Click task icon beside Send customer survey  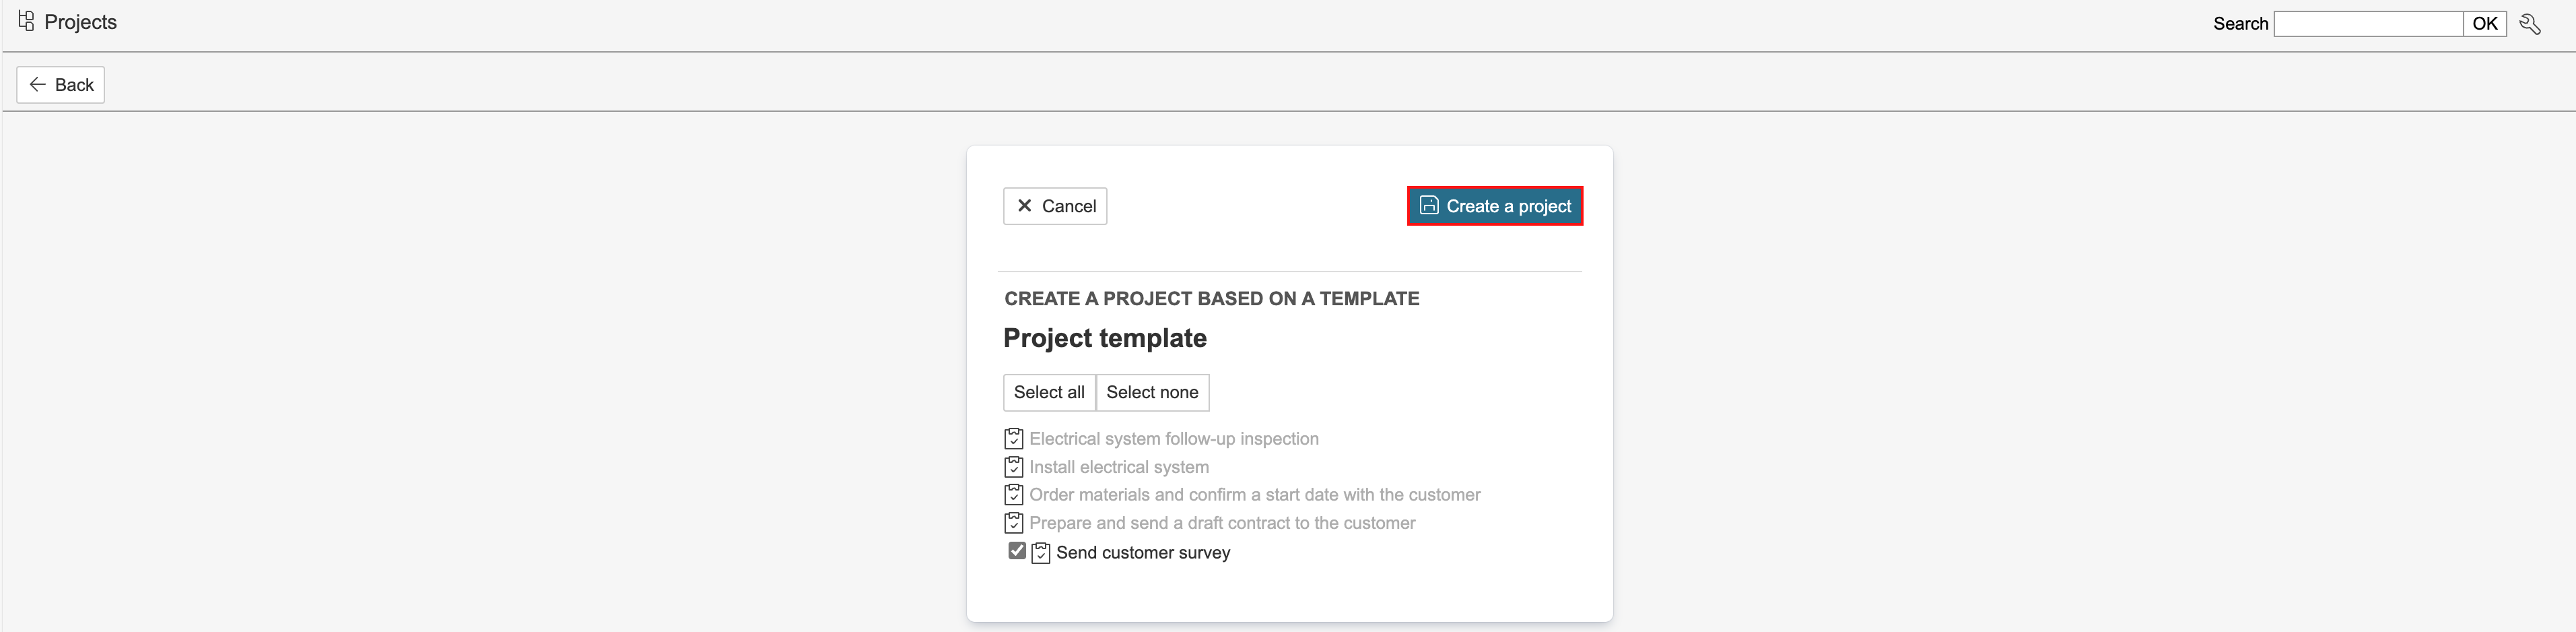tap(1040, 553)
